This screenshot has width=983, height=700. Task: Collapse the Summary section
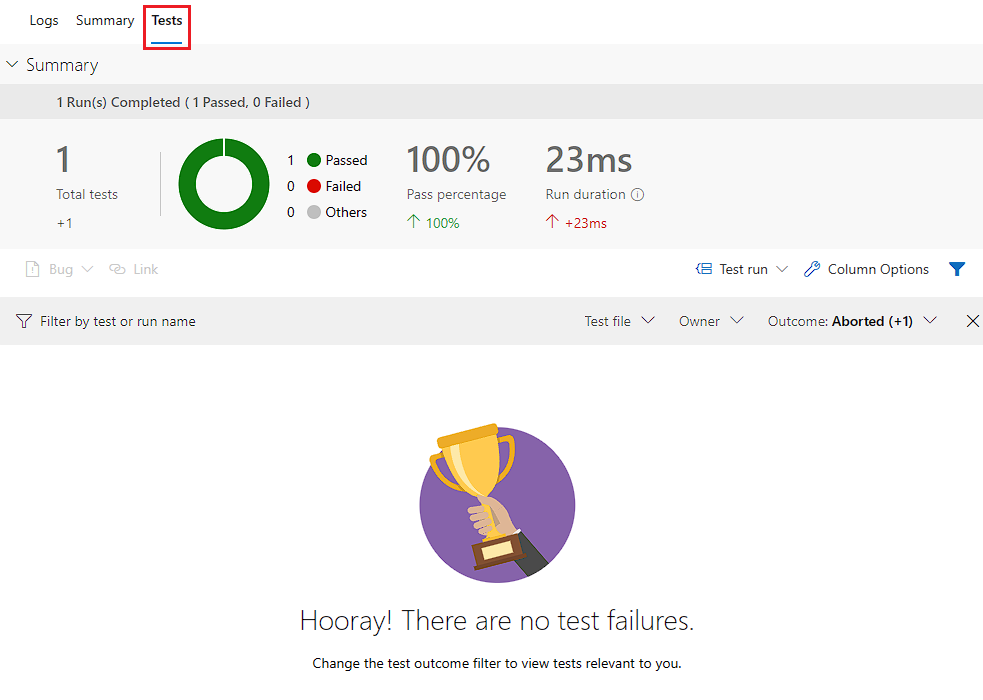[12, 64]
